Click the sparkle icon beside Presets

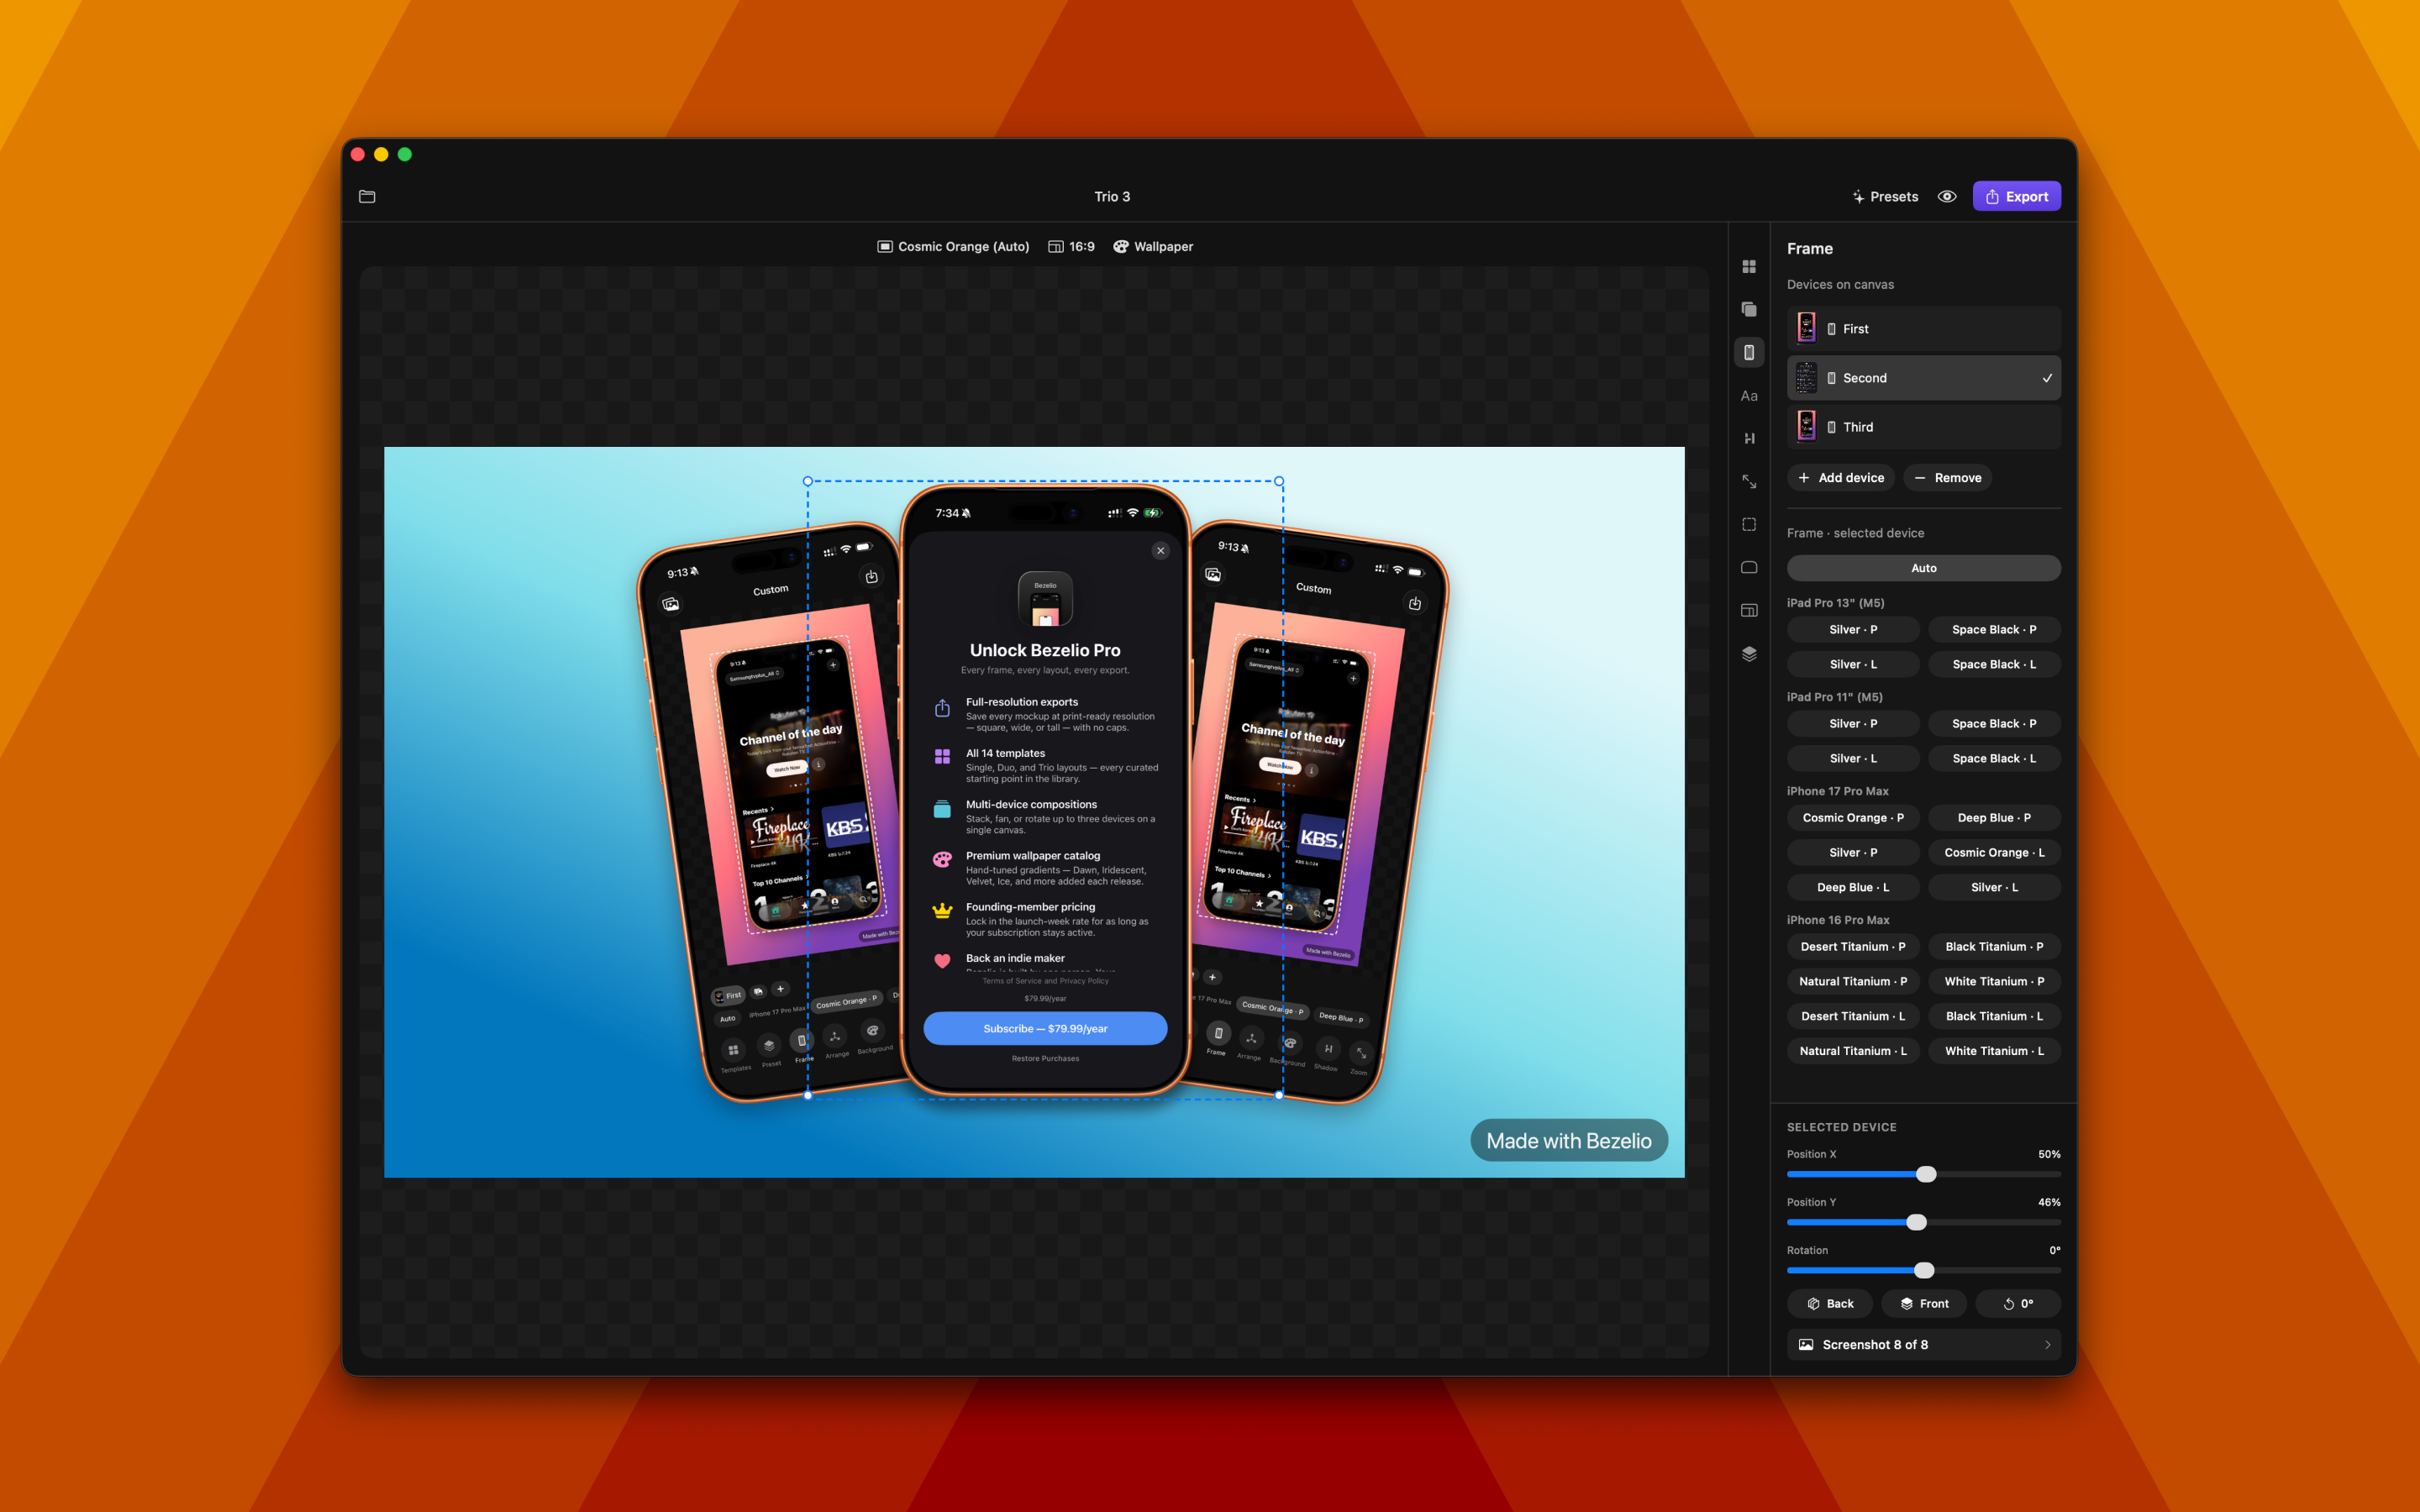click(1858, 197)
